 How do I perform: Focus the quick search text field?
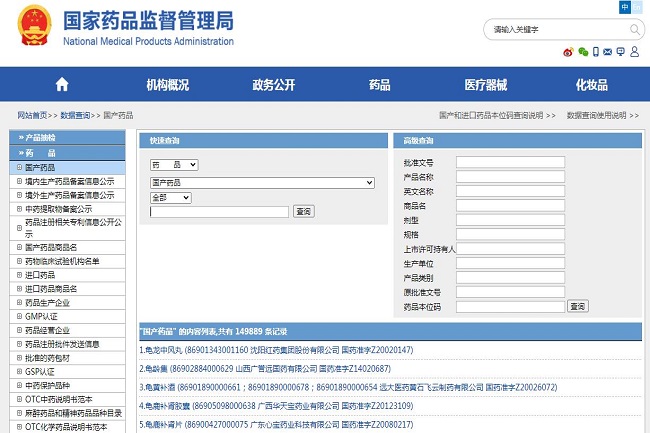pos(219,212)
